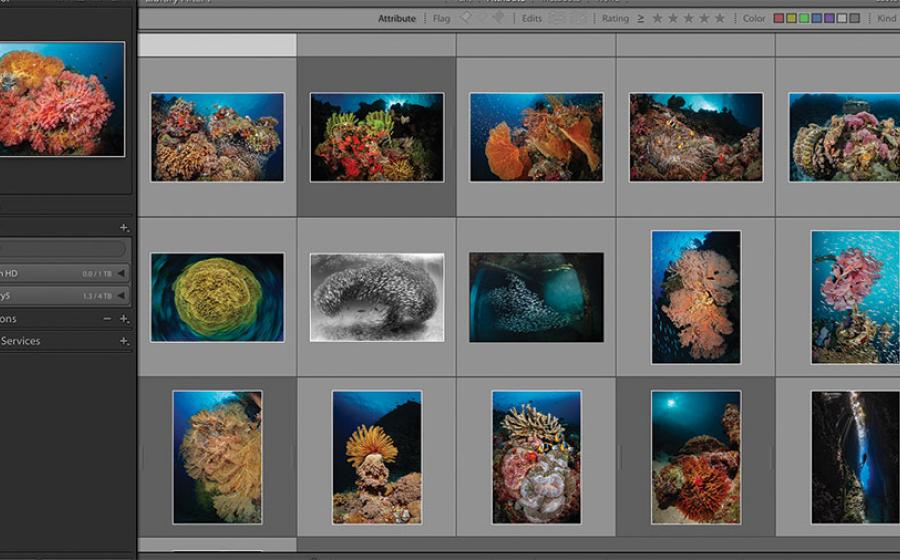Screen dimensions: 900x560
Task: Set the rating filter to five stars
Action: pyautogui.click(x=720, y=18)
